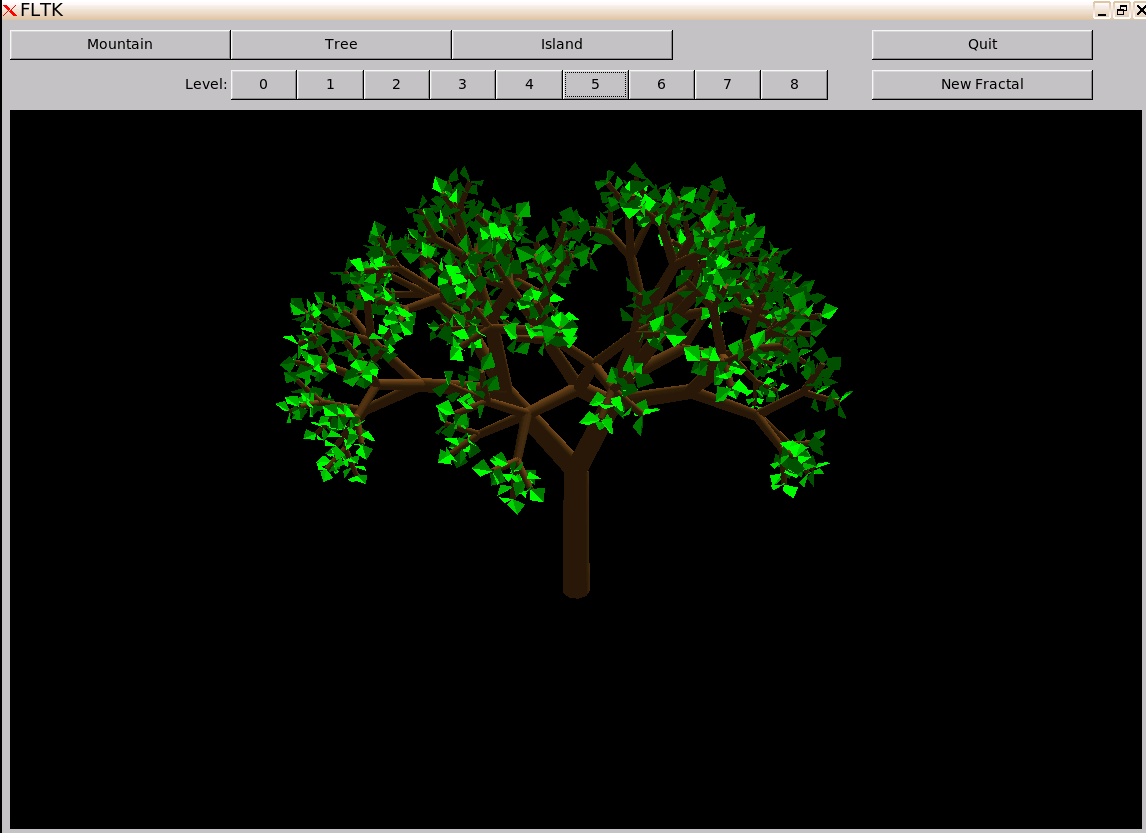Choose the Island fractal button
This screenshot has width=1146, height=833.
[x=561, y=44]
